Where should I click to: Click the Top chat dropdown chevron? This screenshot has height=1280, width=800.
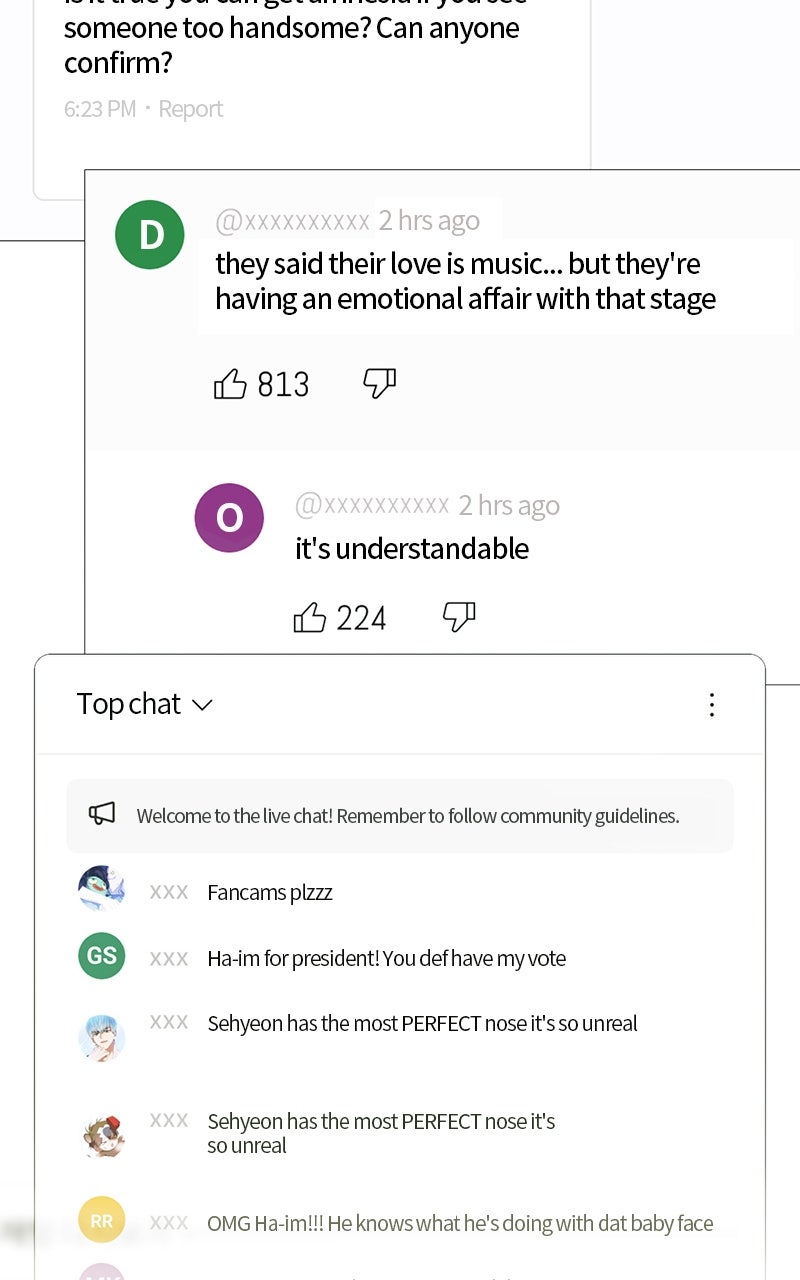click(202, 705)
